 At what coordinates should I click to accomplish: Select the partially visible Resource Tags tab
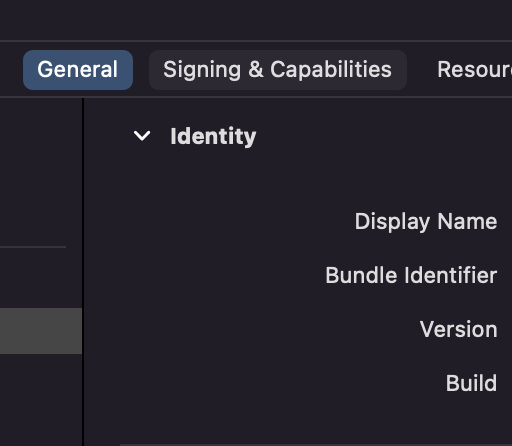tap(474, 70)
